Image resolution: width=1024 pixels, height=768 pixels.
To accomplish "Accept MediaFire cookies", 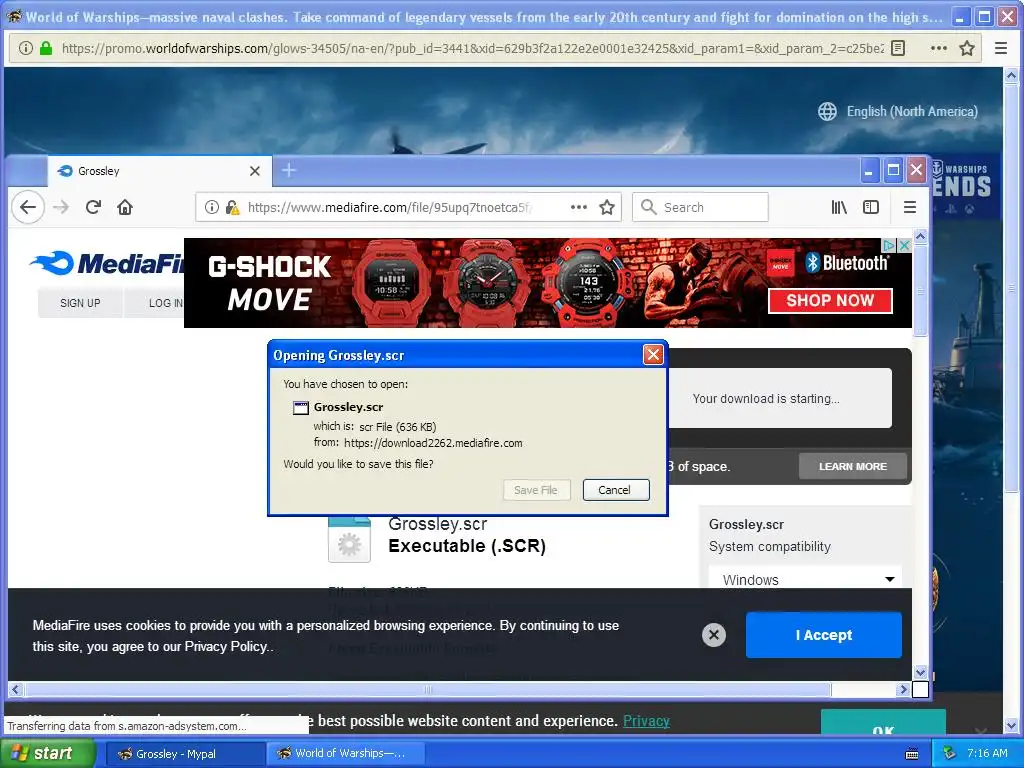I will [824, 635].
